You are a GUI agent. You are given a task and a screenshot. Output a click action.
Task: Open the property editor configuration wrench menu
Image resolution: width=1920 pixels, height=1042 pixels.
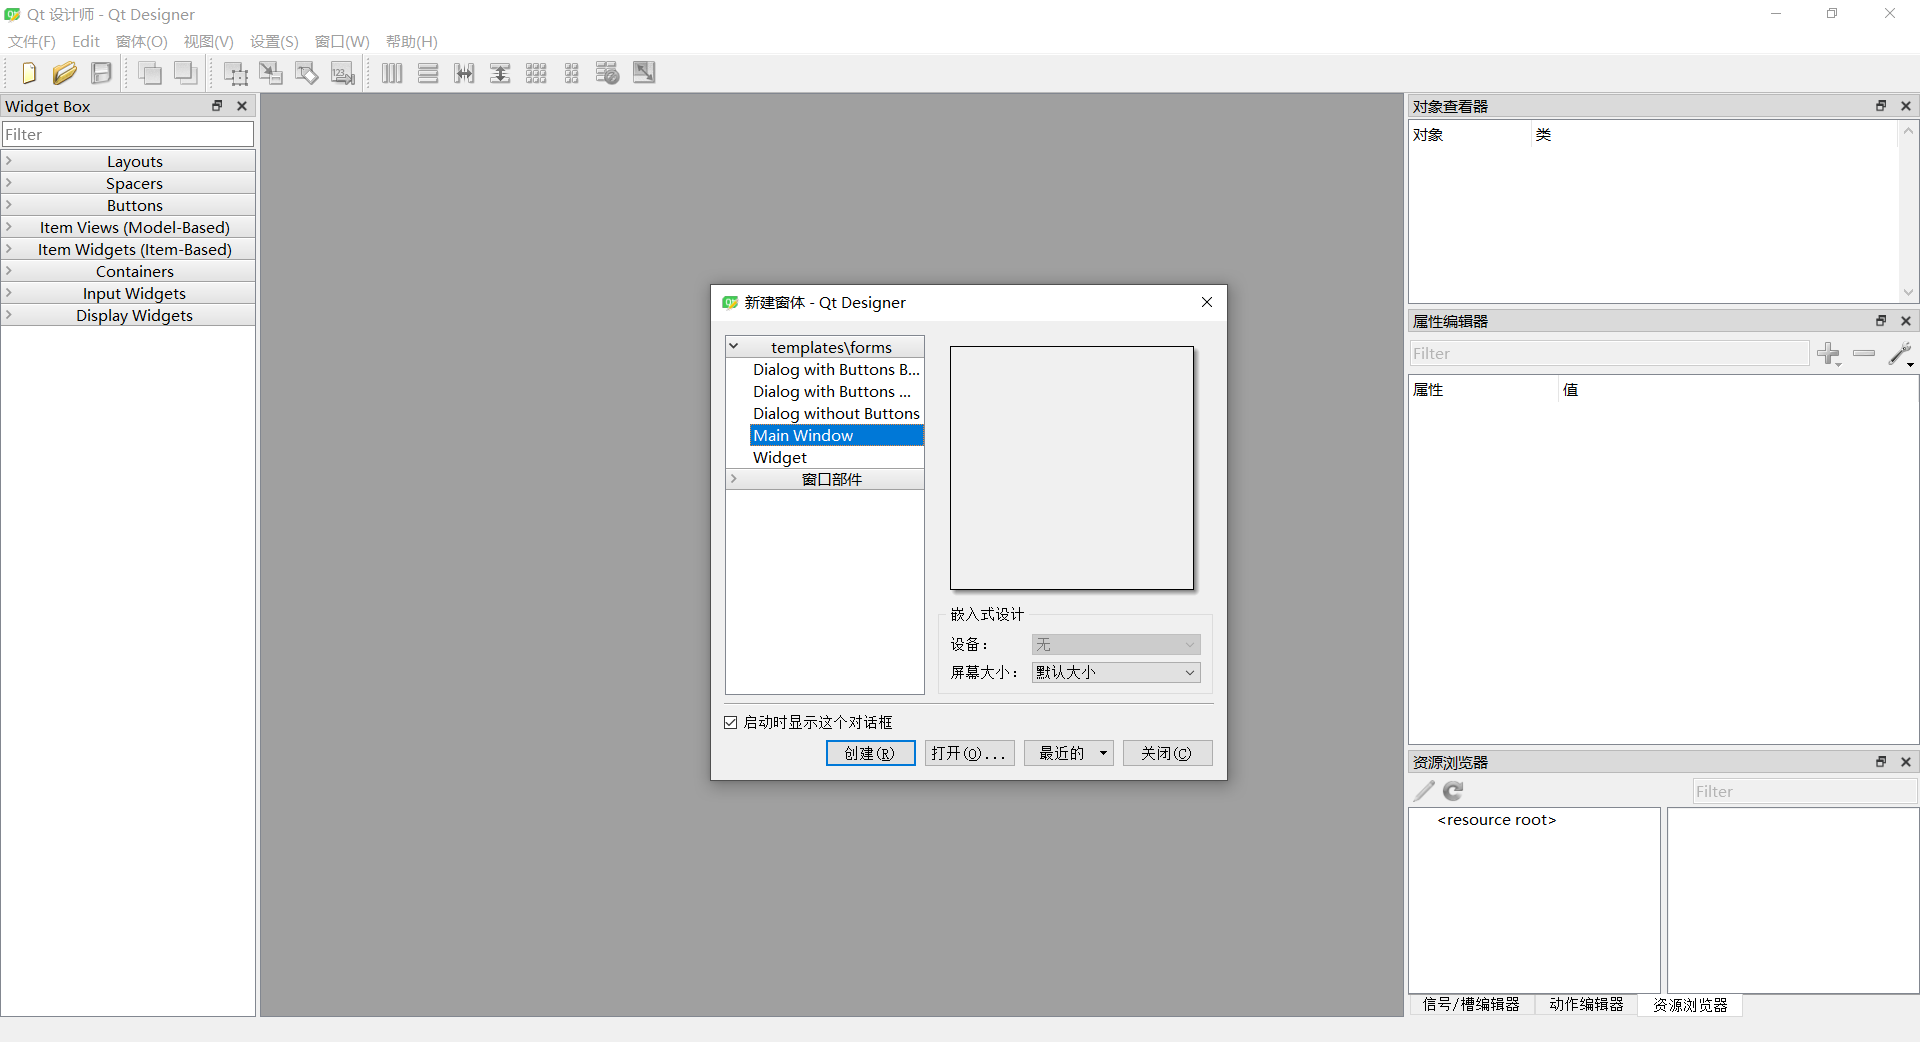point(1901,354)
